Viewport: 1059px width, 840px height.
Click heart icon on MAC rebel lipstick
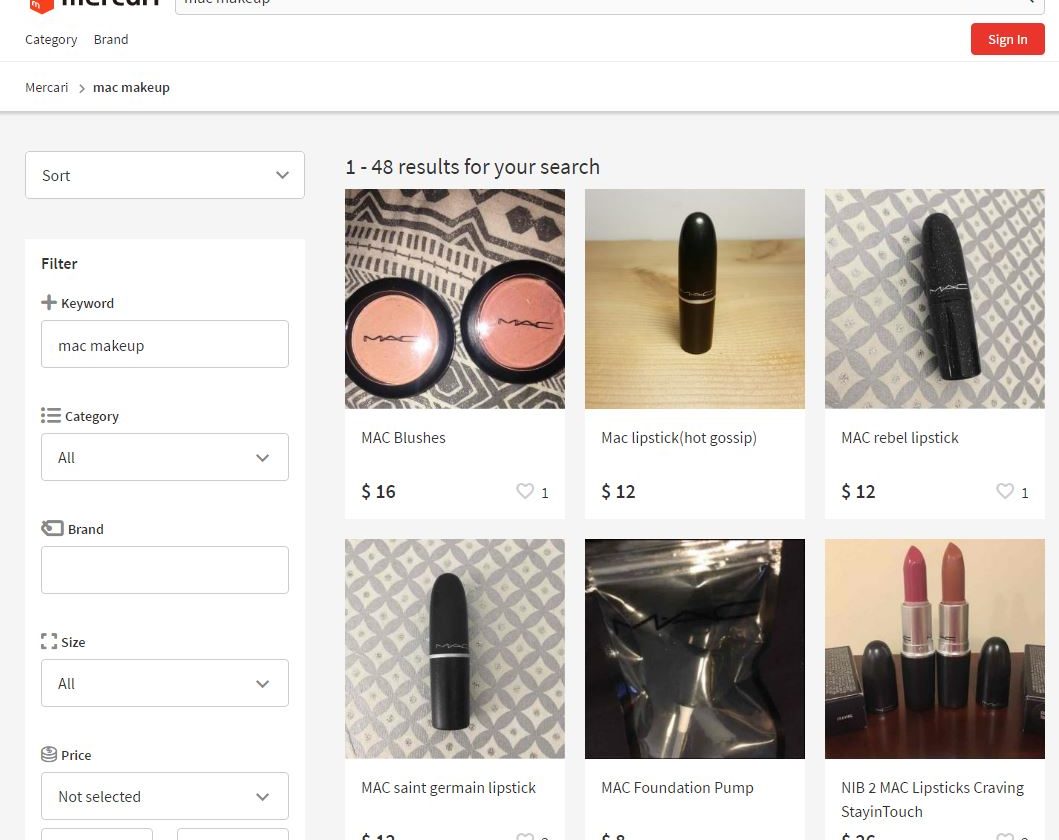[x=1005, y=491]
